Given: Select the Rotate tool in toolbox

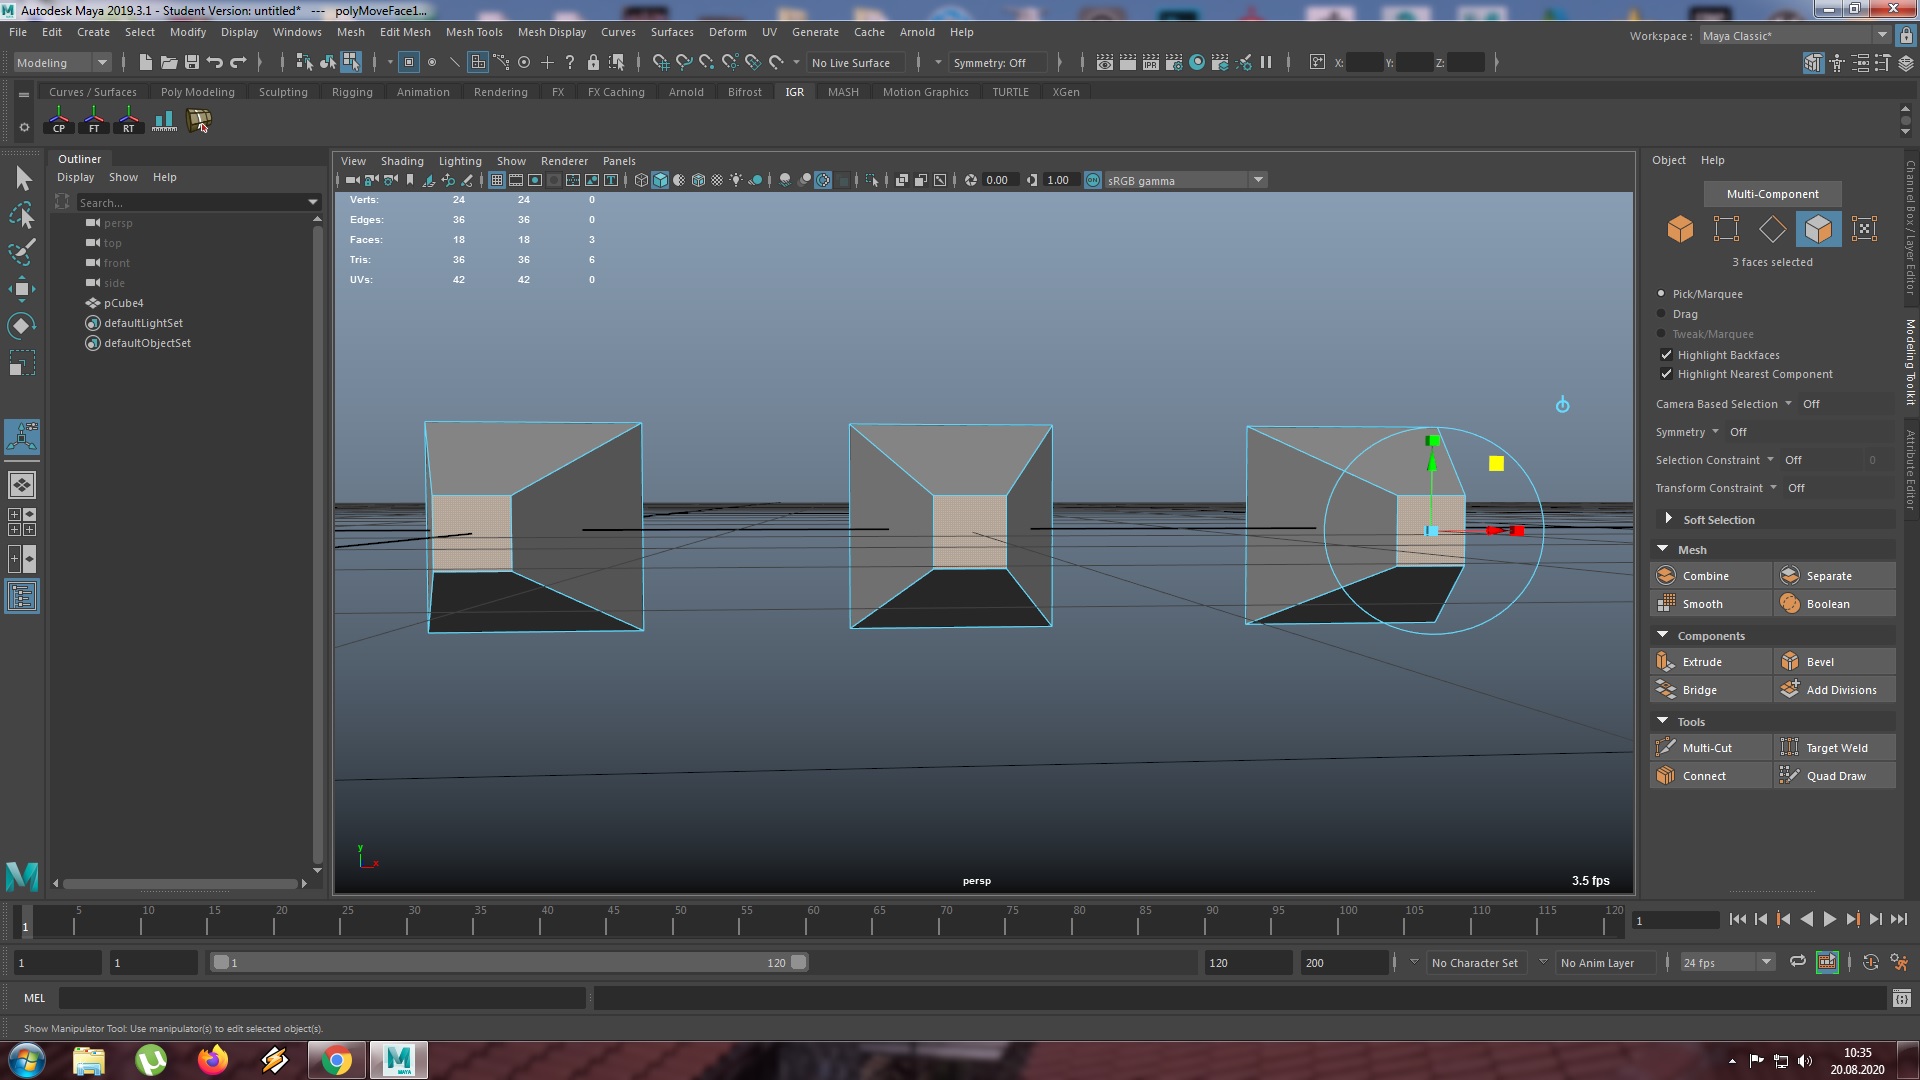Looking at the screenshot, I should (21, 326).
